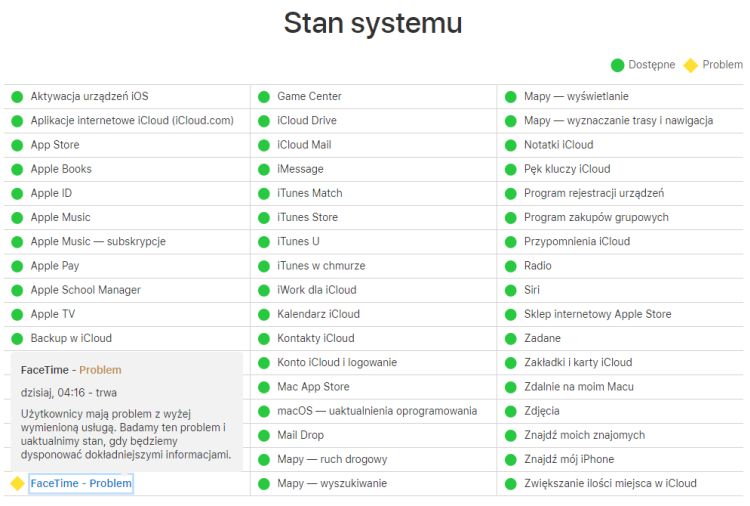The image size is (750, 506).
Task: Click the green dot beside Zdjęcia
Action: [510, 411]
